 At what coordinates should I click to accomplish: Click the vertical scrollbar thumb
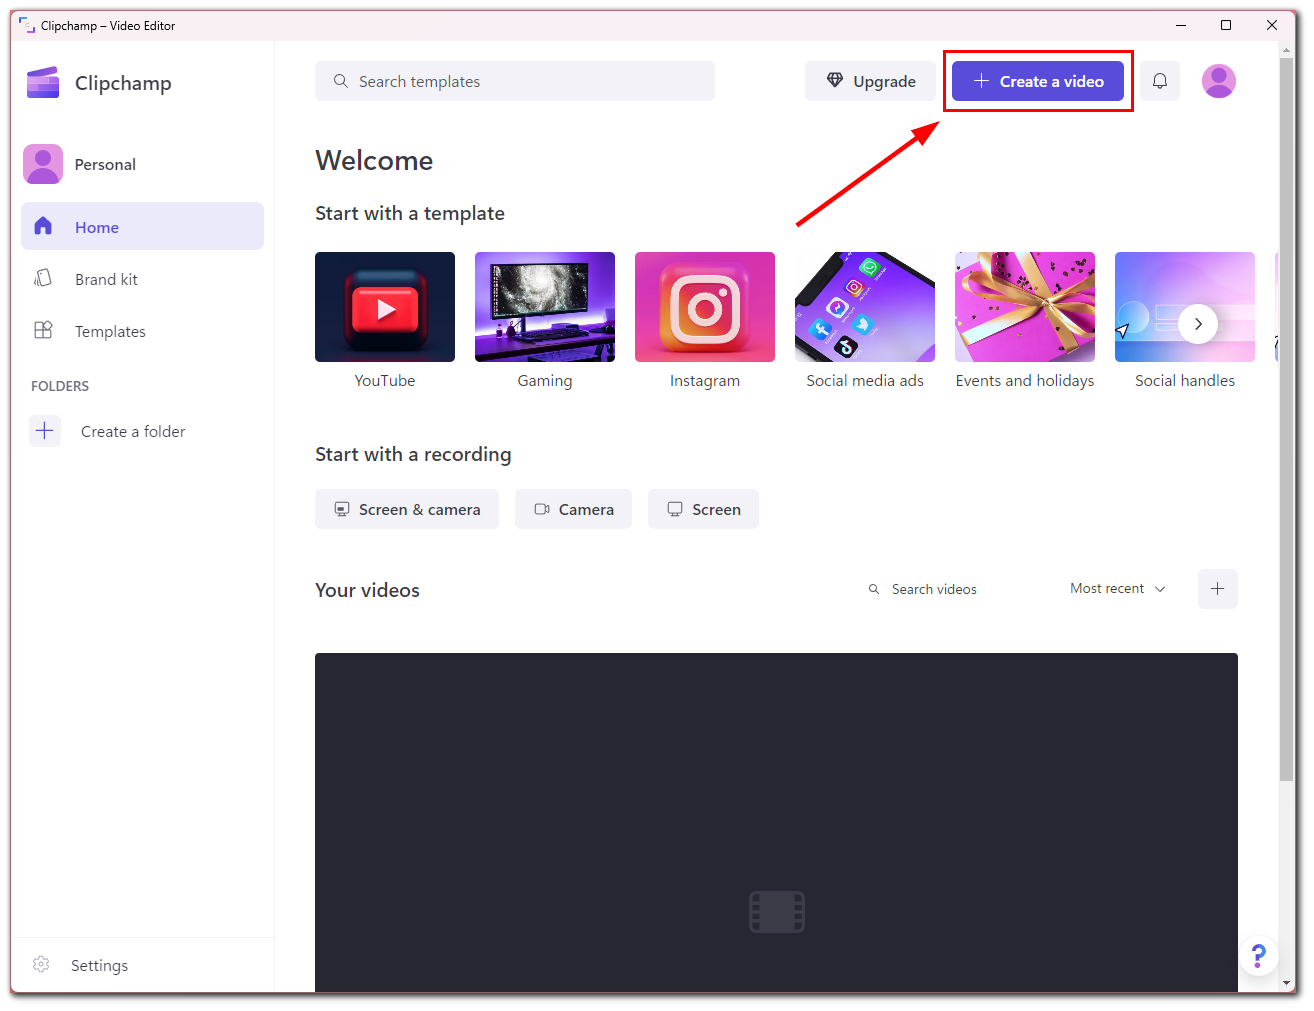click(x=1287, y=420)
